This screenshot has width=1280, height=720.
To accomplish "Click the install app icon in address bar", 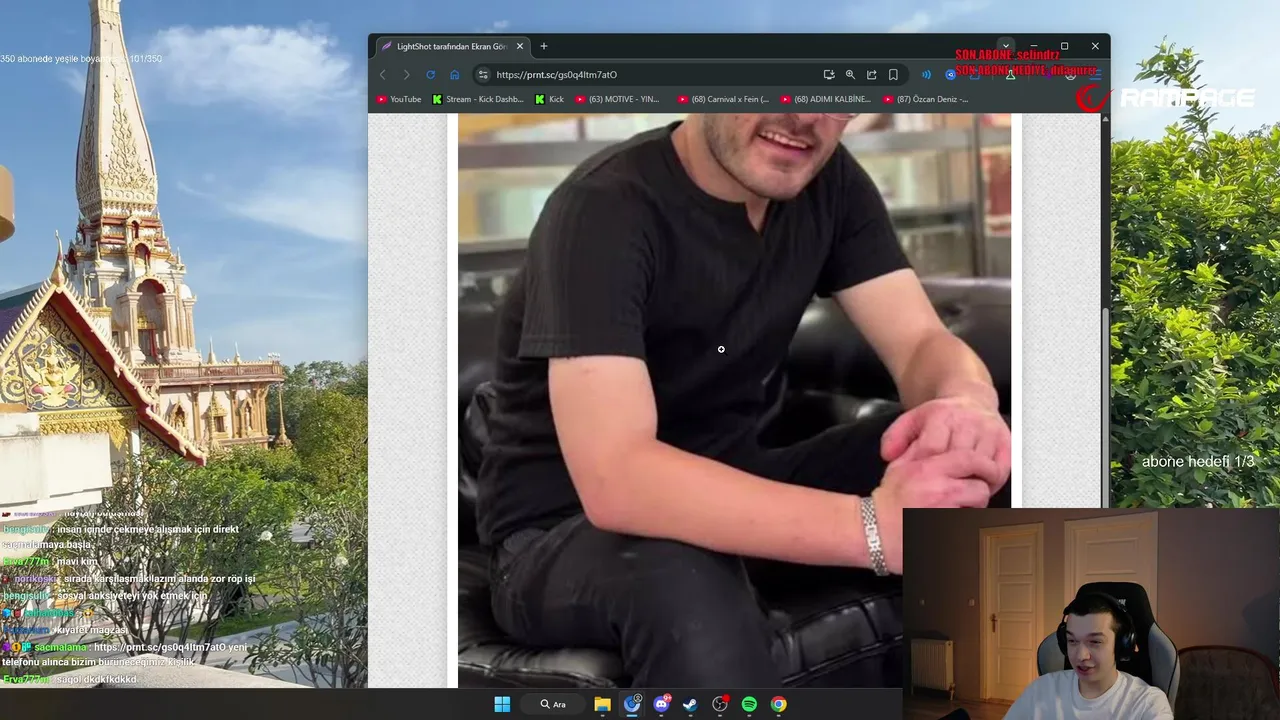I will pyautogui.click(x=829, y=75).
